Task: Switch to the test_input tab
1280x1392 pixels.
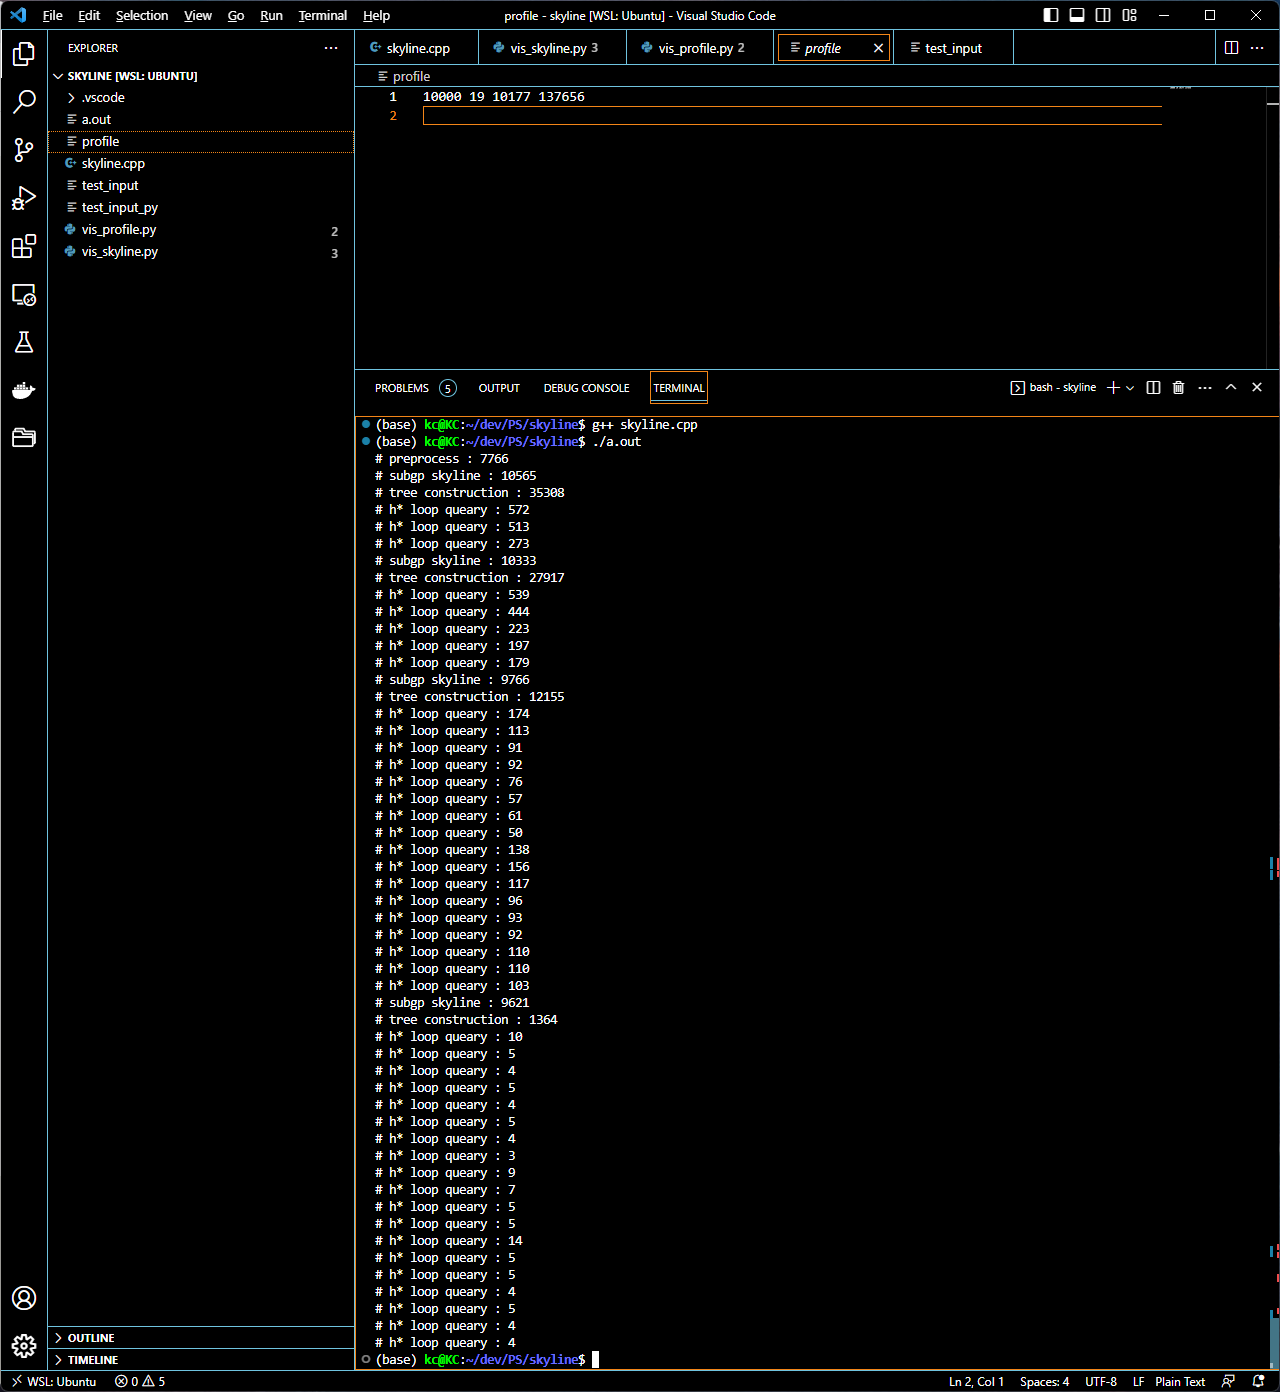Action: click(953, 48)
